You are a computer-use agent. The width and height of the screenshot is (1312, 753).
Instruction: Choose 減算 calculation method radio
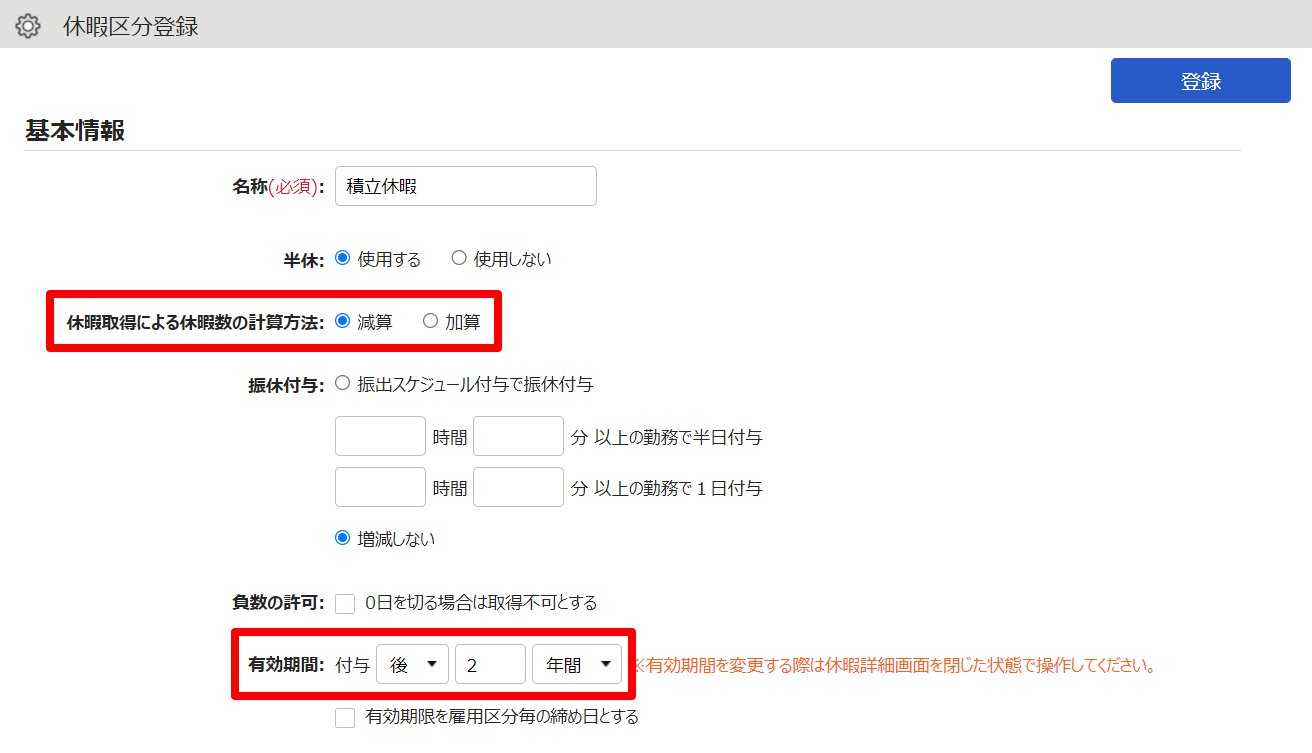click(343, 321)
